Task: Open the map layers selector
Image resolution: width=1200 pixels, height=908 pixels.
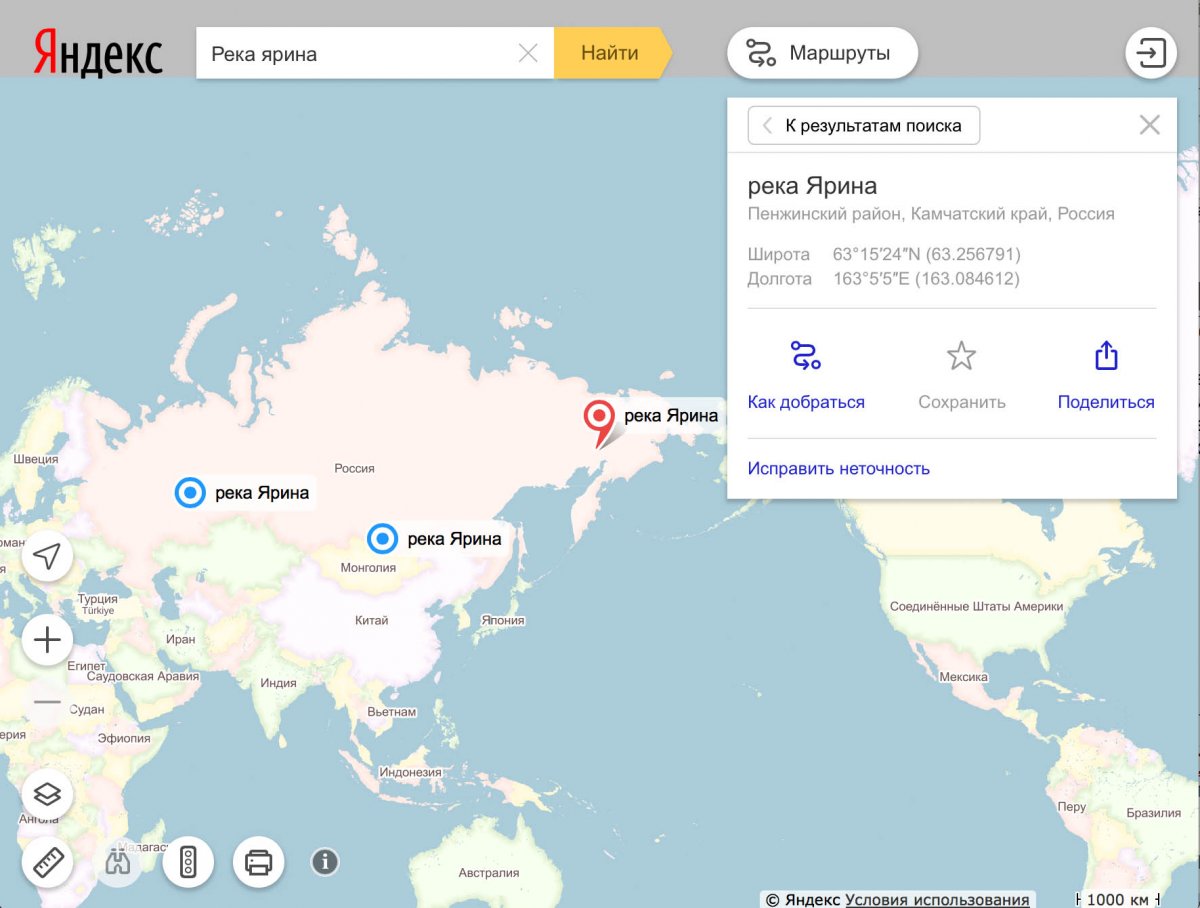Action: coord(47,794)
